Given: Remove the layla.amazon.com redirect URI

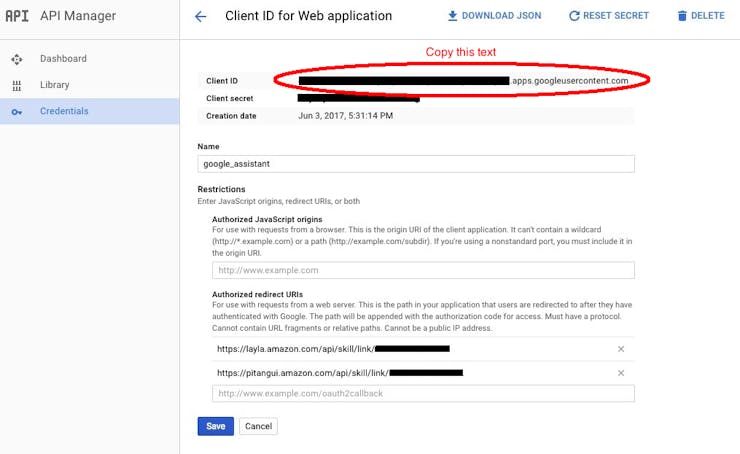Looking at the screenshot, I should (x=621, y=349).
